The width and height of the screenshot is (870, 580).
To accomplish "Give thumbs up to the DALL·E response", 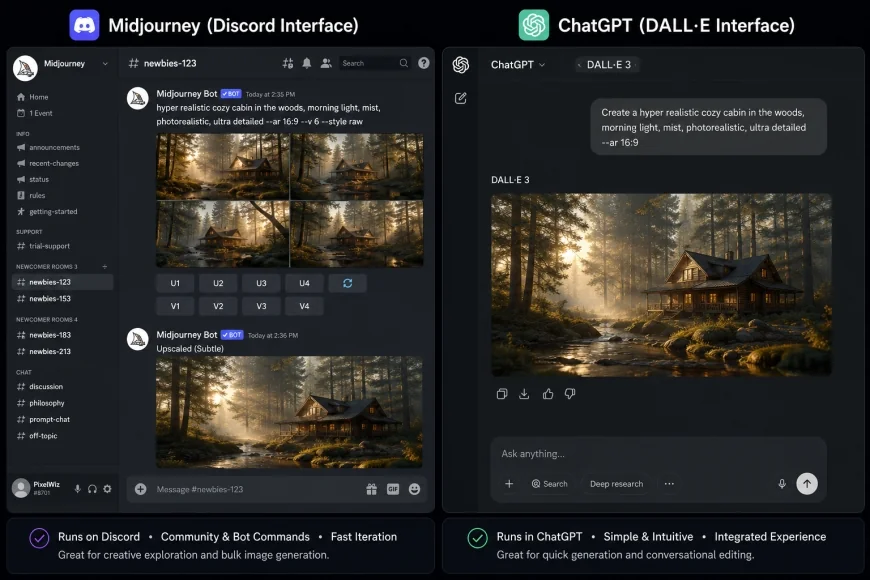I will (x=548, y=394).
